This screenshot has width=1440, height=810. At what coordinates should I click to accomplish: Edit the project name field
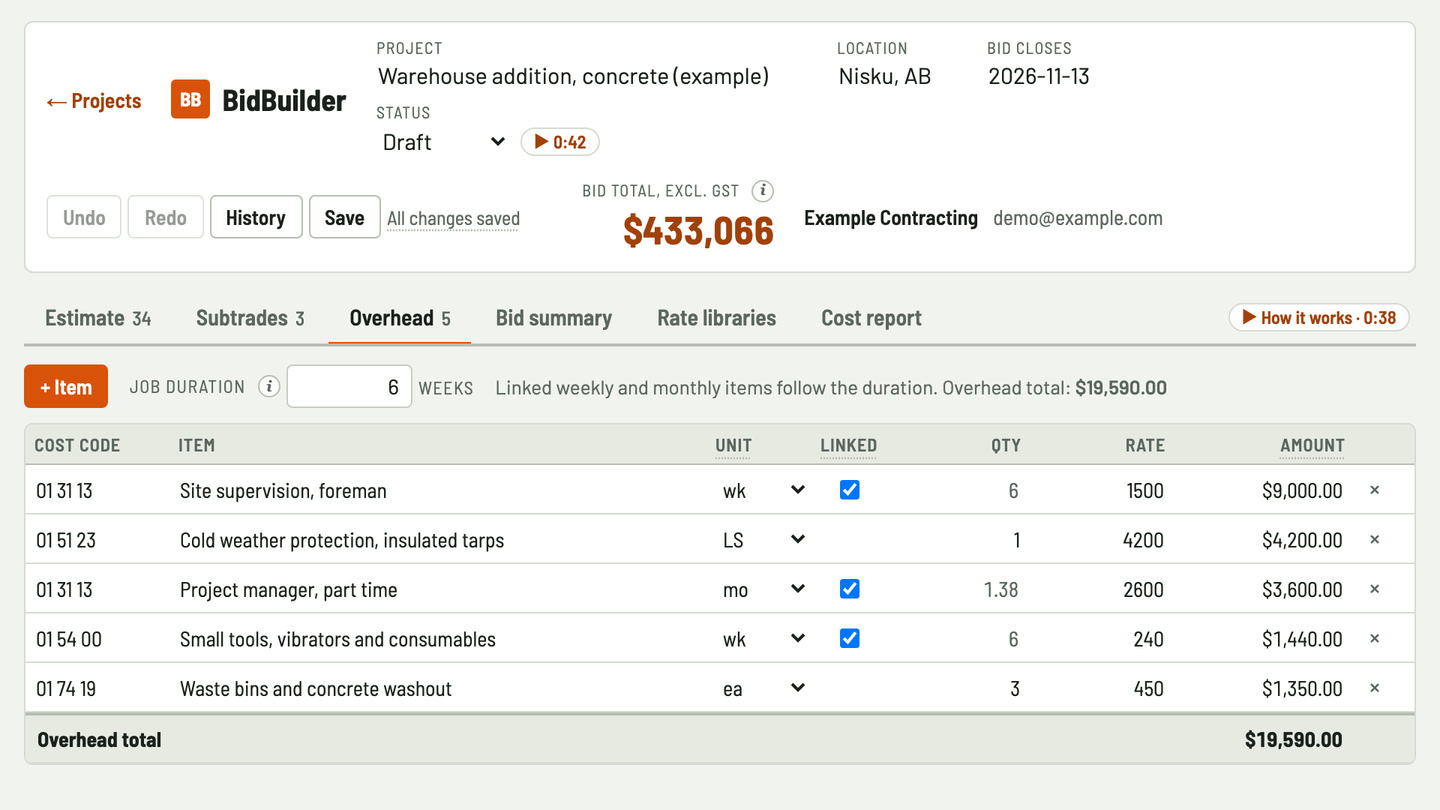[x=595, y=76]
